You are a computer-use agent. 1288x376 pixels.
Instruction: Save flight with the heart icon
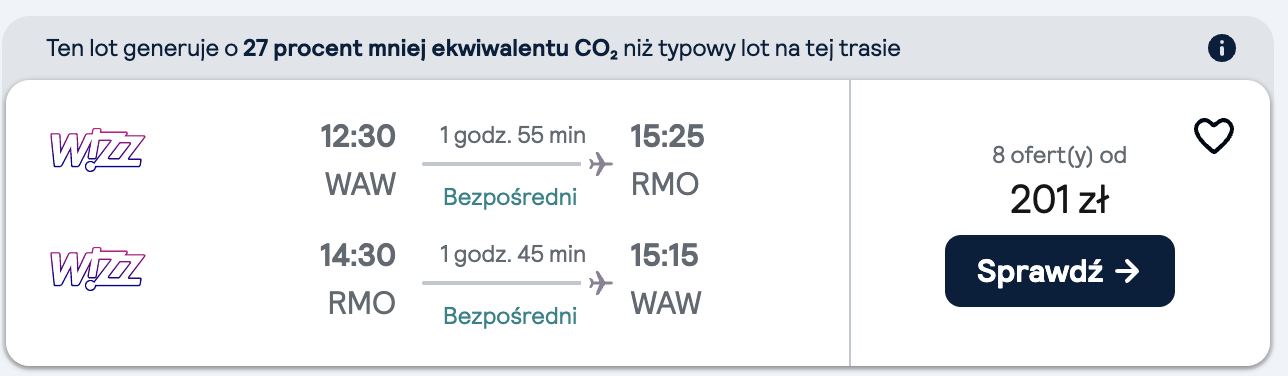click(x=1215, y=135)
